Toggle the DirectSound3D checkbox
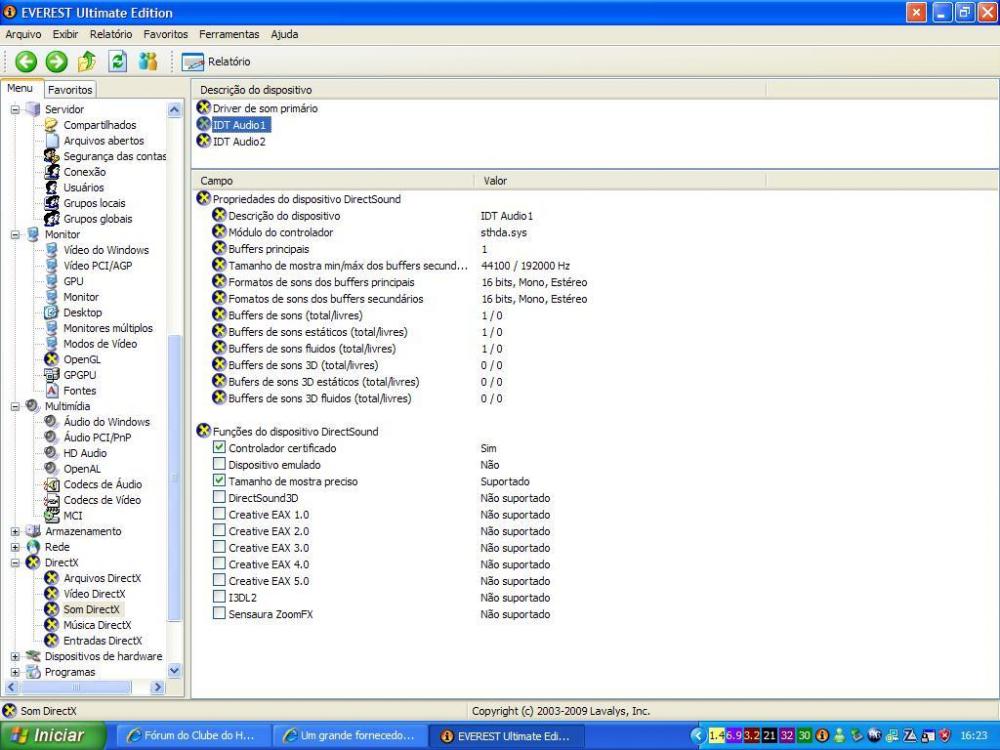The image size is (1000, 750). point(219,498)
